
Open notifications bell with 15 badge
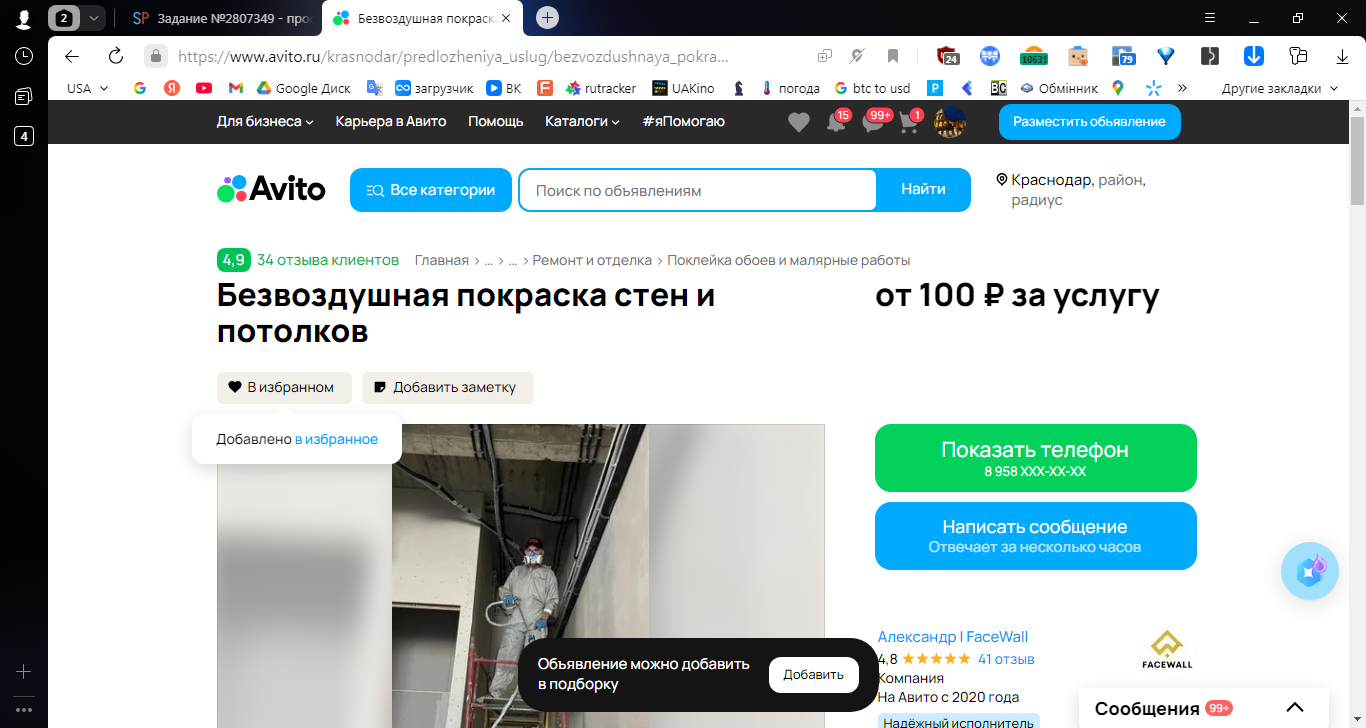tap(836, 122)
